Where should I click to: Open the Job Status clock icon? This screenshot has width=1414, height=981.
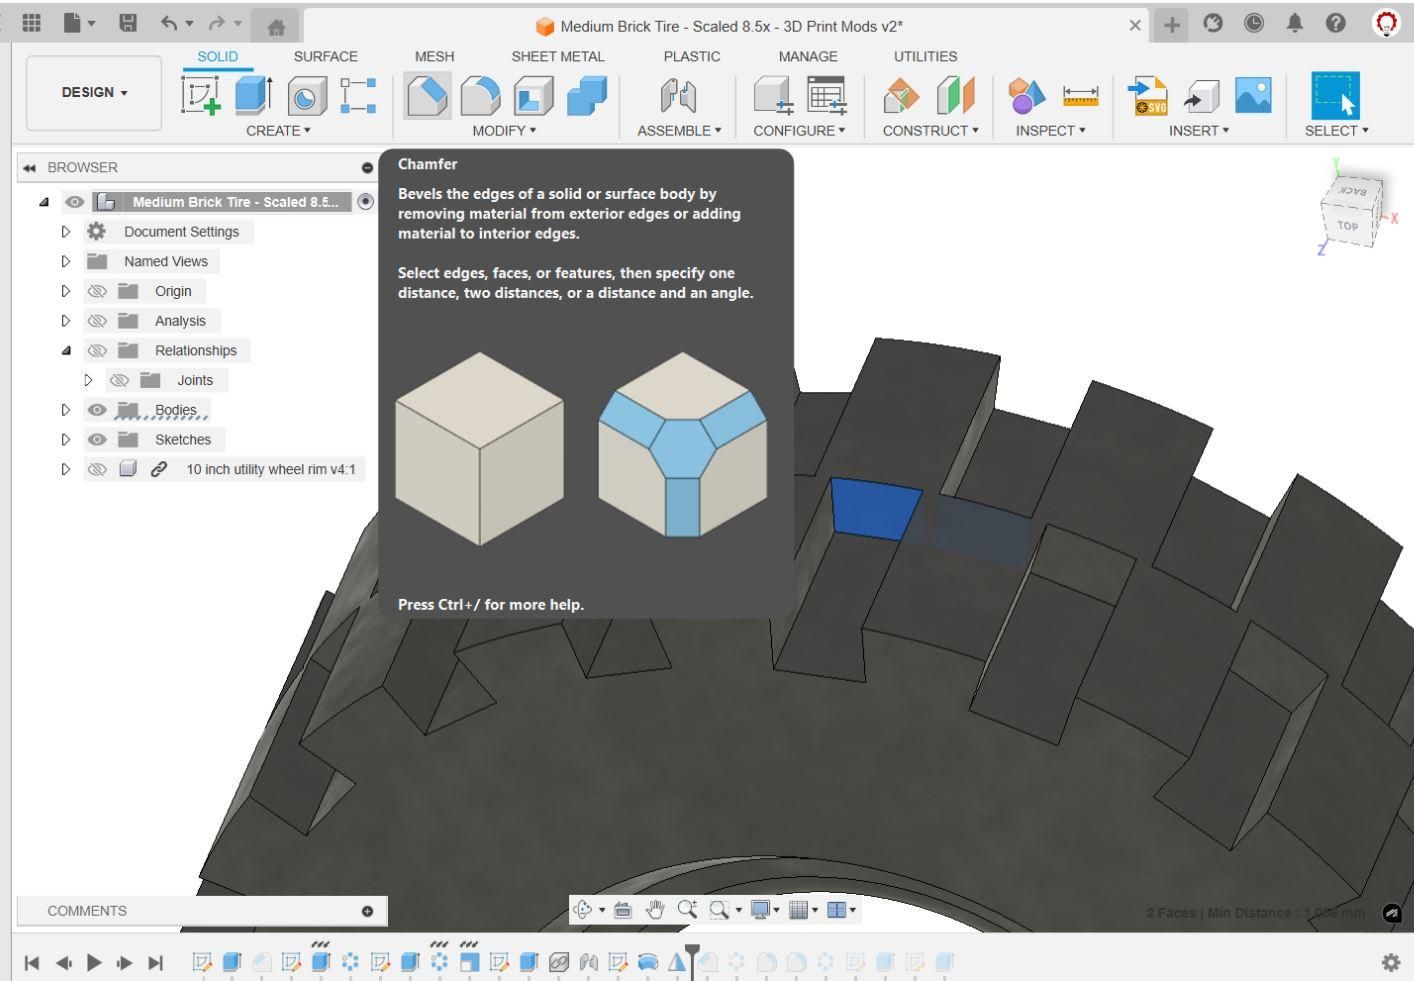[x=1254, y=23]
